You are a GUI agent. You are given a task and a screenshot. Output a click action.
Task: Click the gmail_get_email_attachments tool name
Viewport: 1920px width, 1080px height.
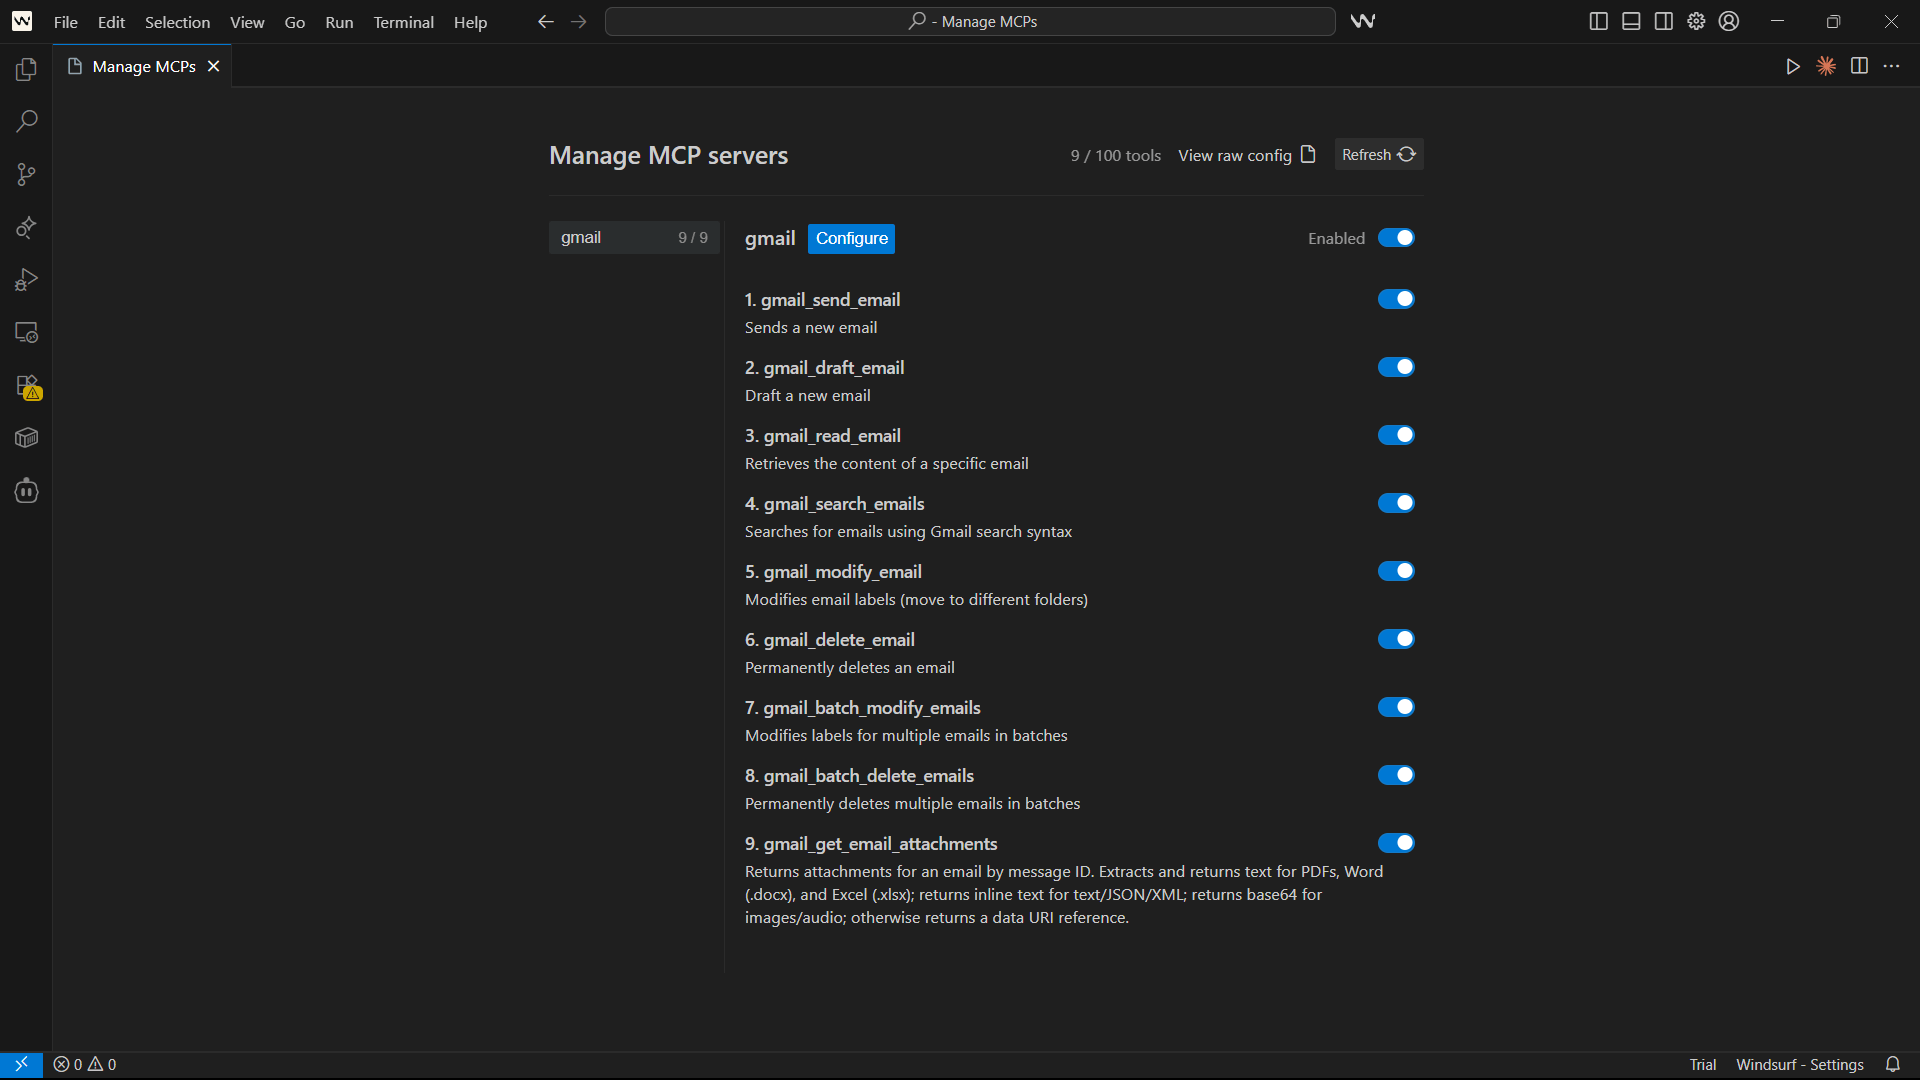pos(871,843)
